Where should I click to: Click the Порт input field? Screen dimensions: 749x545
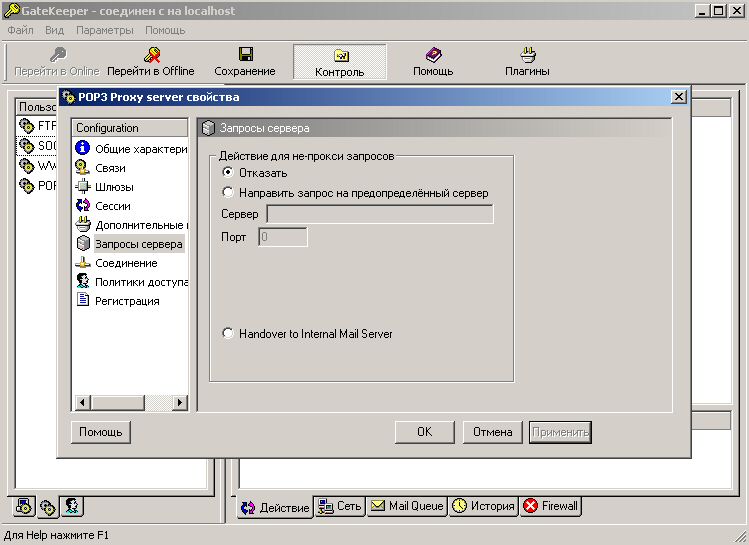(283, 237)
